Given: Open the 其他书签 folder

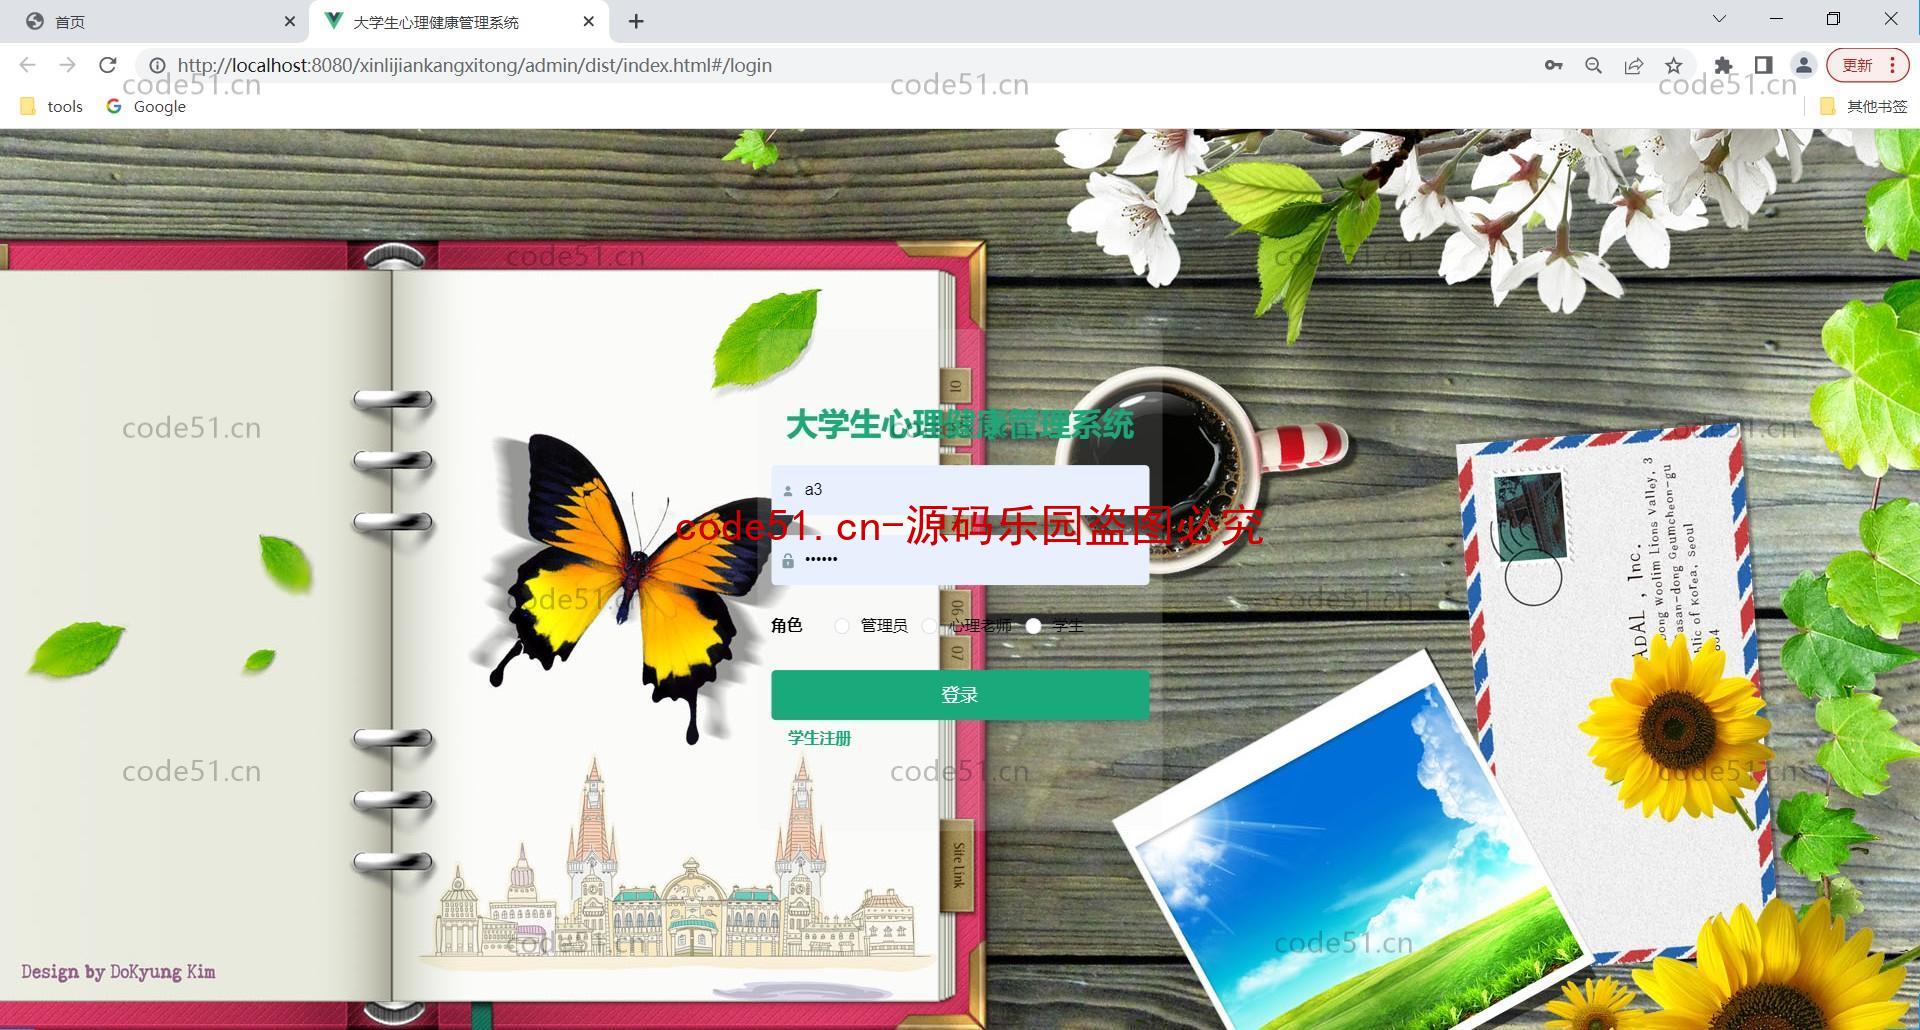Looking at the screenshot, I should (x=1864, y=106).
